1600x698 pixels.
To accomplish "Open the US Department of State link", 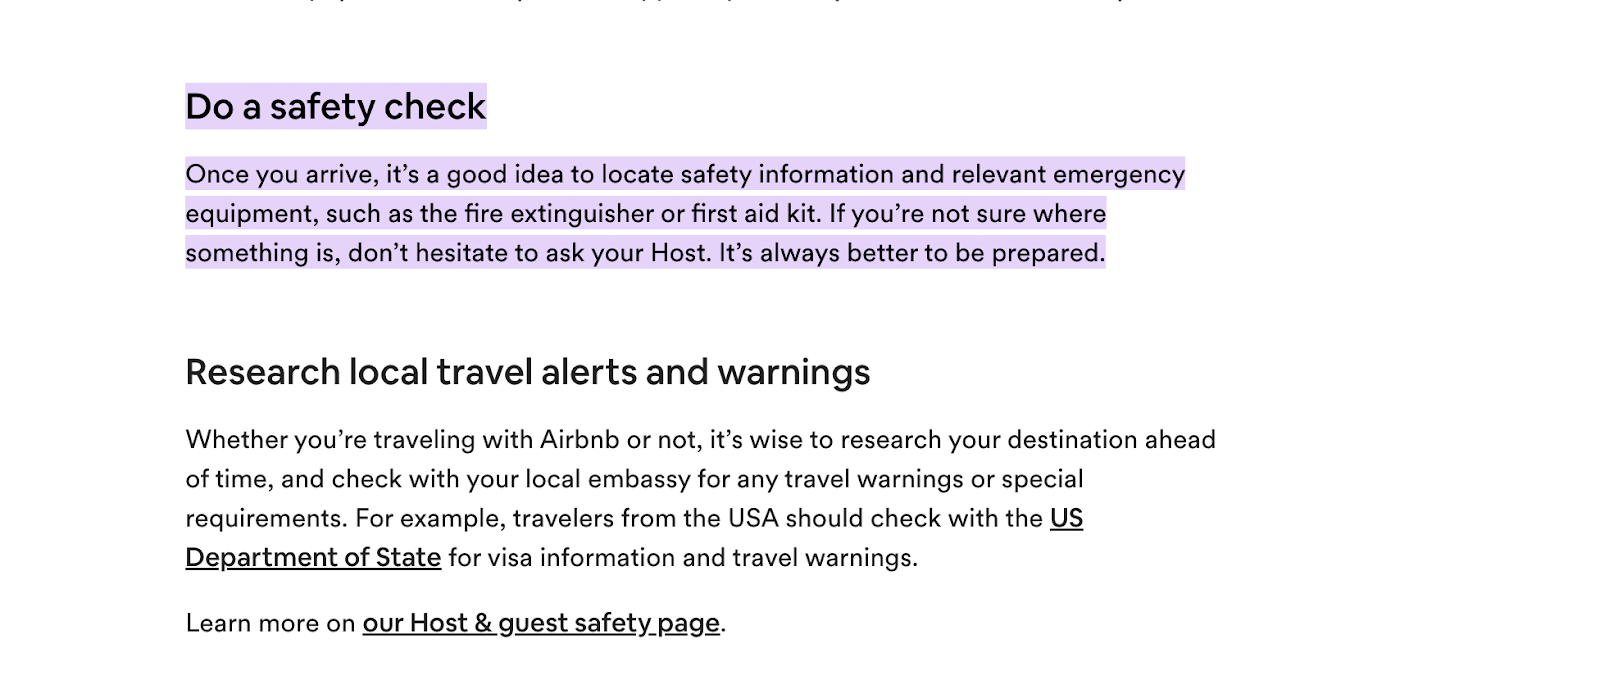I will coord(313,557).
